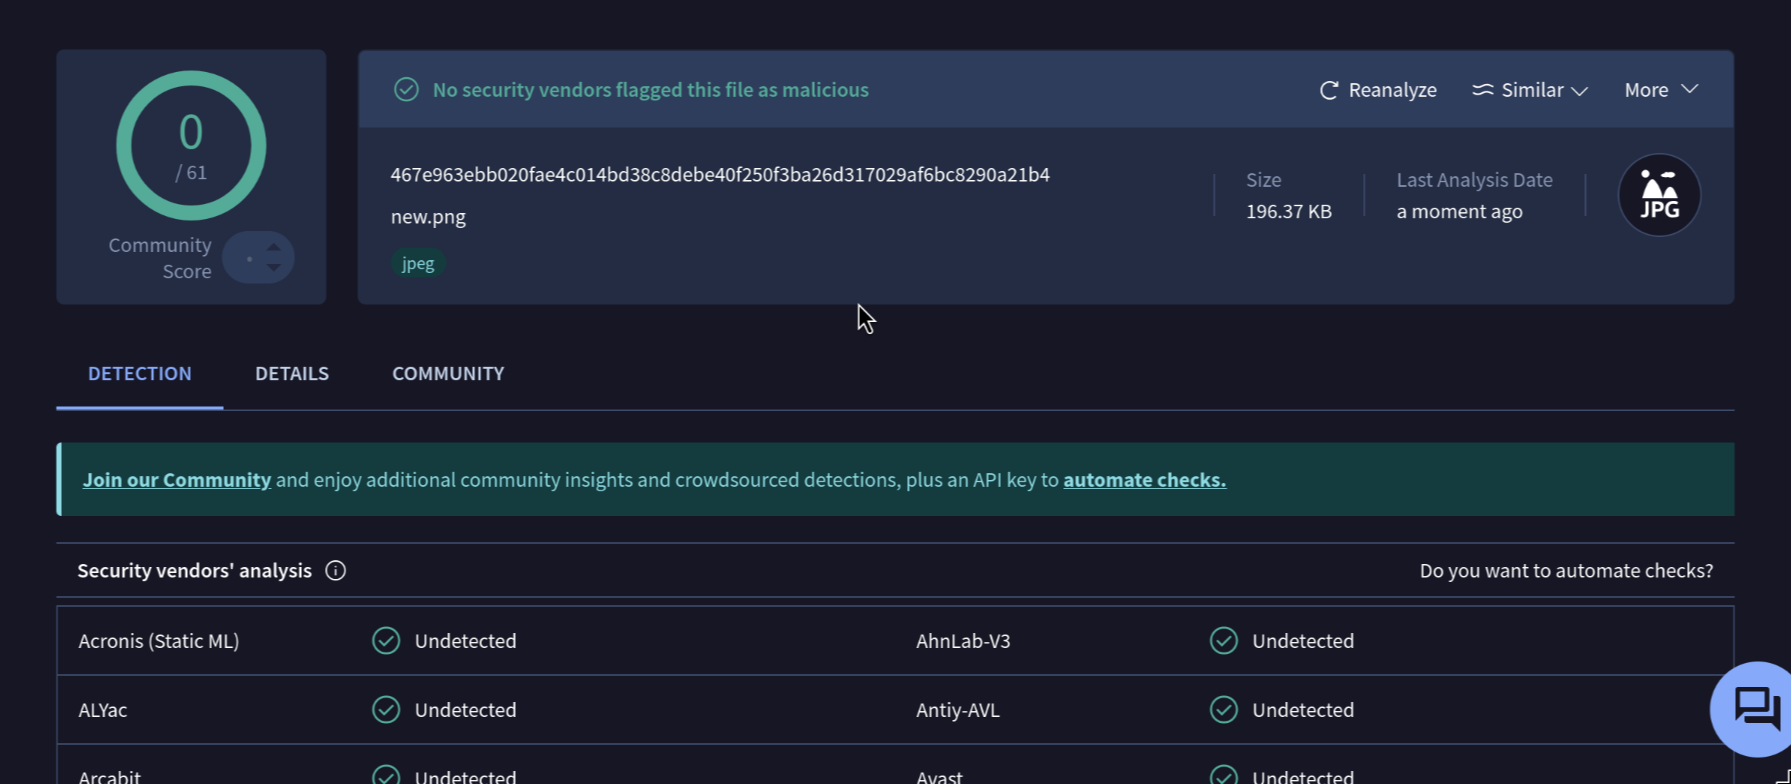Open the Community tab

[448, 374]
